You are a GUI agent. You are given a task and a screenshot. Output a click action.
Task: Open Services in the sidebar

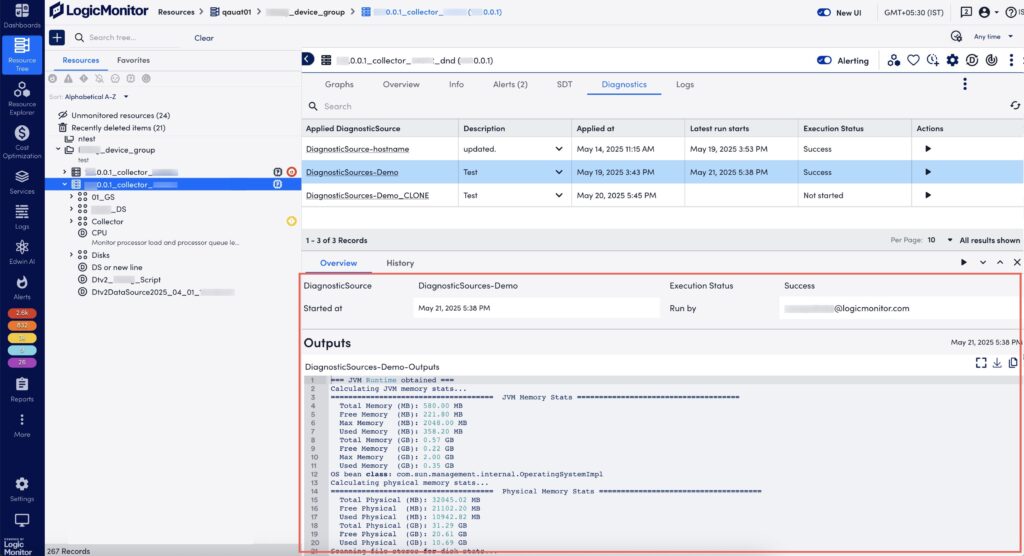[x=22, y=182]
